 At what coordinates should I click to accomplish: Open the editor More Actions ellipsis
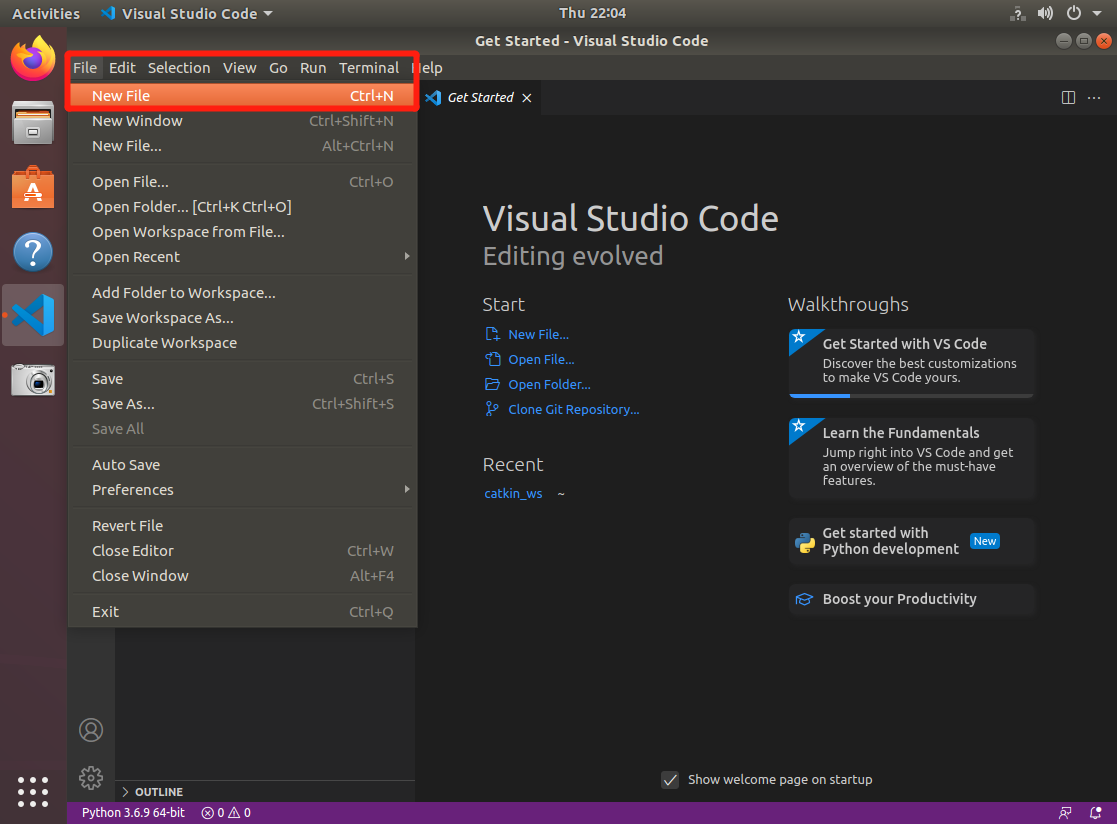tap(1094, 98)
